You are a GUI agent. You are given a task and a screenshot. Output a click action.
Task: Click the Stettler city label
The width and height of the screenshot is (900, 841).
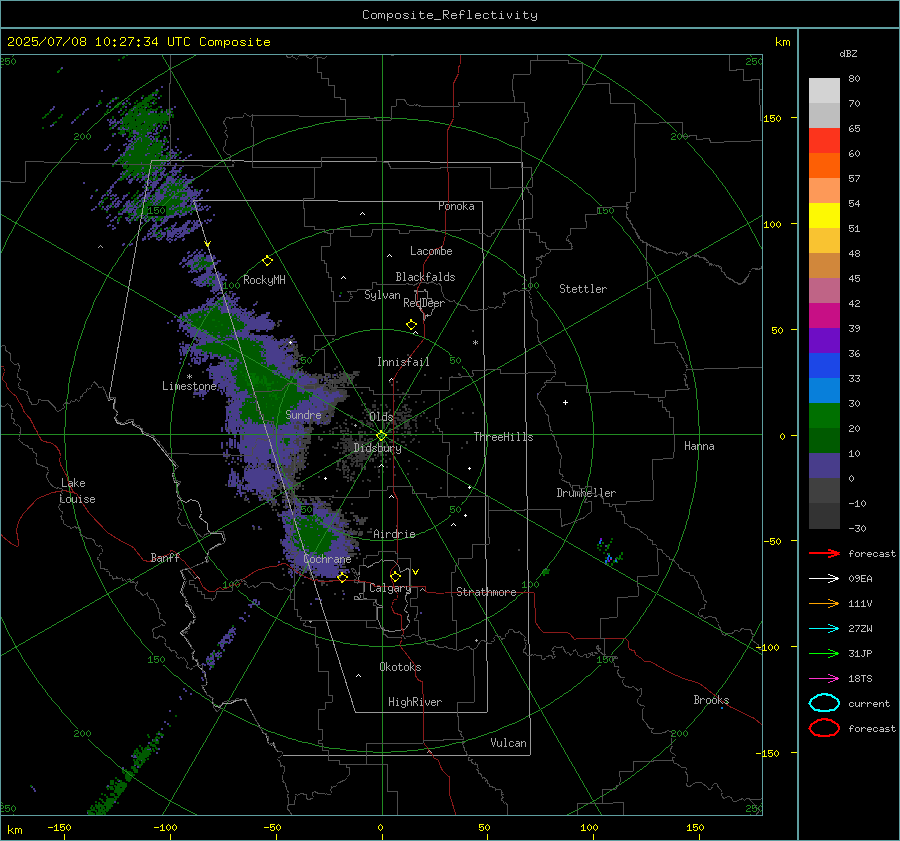tap(583, 289)
